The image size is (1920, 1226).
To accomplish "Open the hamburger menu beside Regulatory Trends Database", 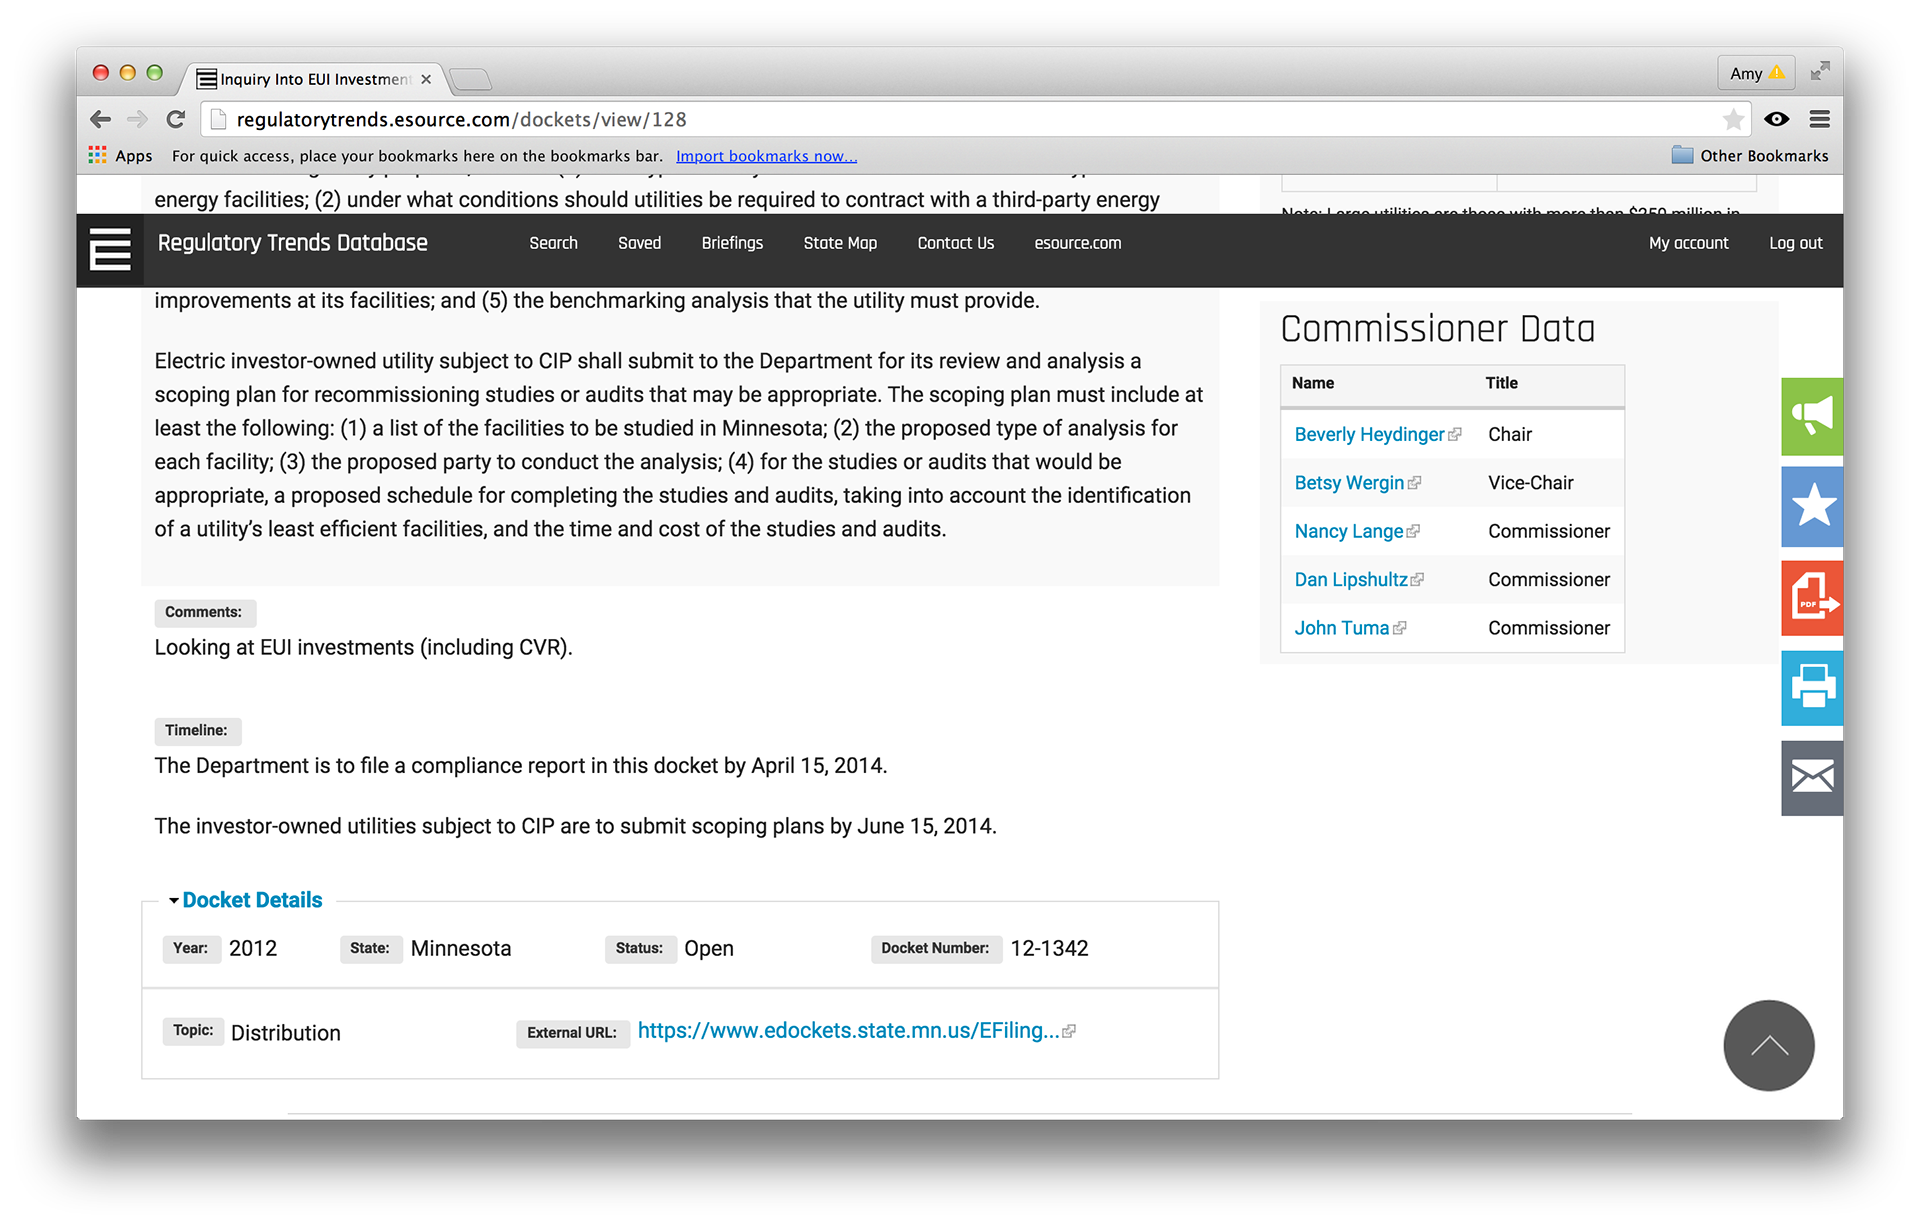I will [x=110, y=249].
